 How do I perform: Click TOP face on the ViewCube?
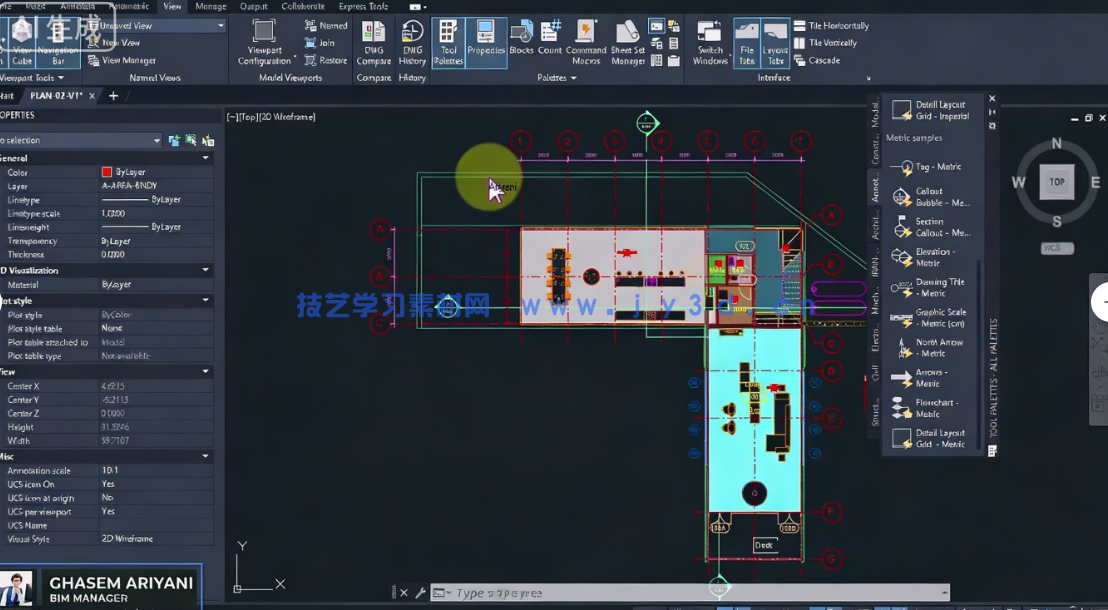(1055, 182)
